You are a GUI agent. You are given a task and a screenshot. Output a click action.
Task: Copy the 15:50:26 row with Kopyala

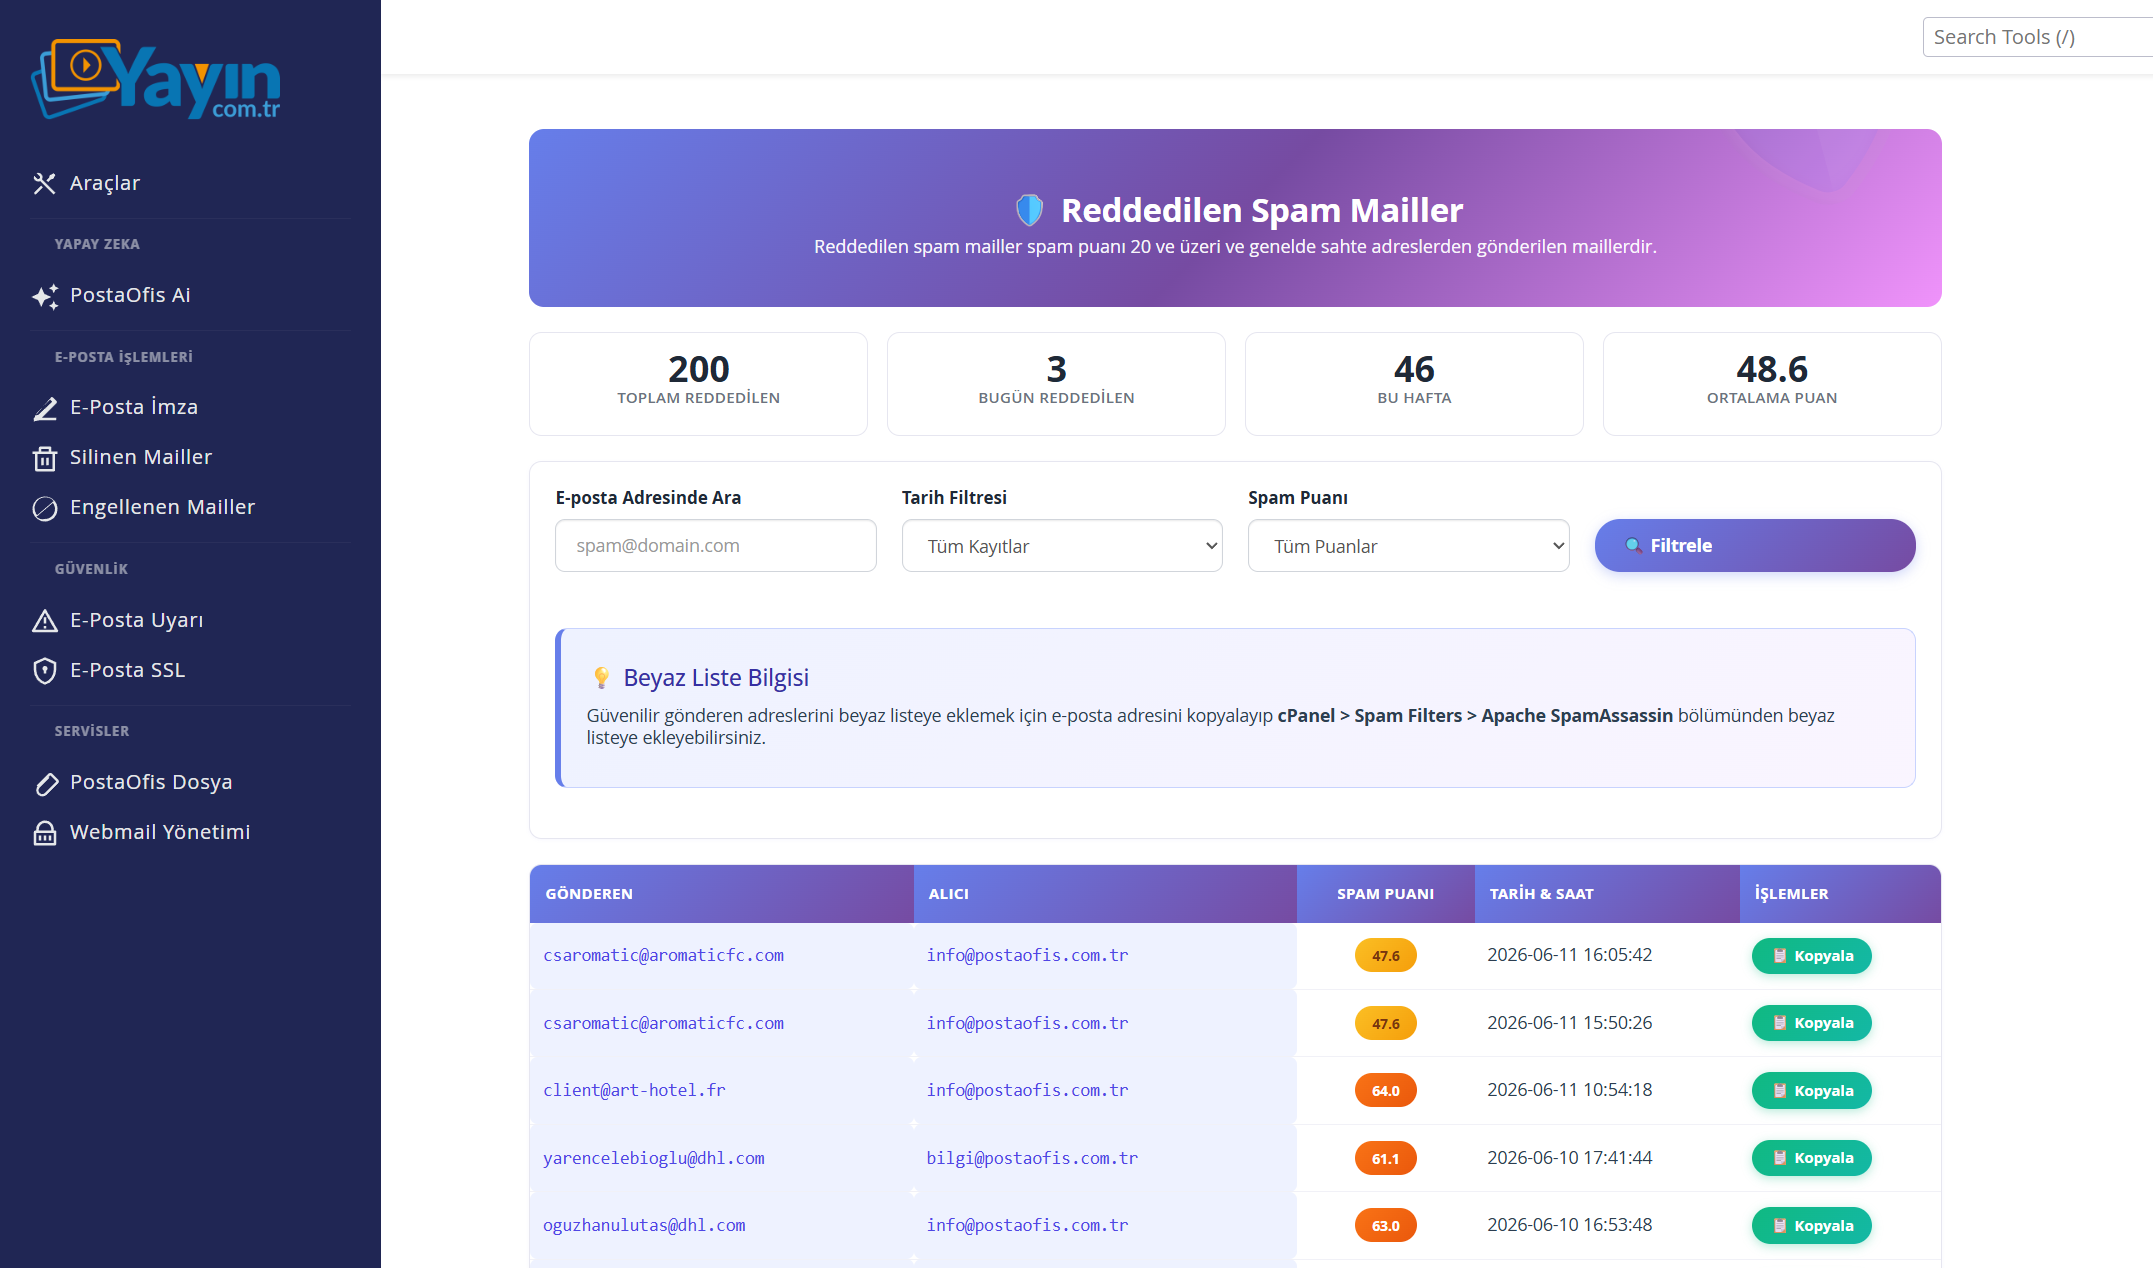(x=1811, y=1023)
